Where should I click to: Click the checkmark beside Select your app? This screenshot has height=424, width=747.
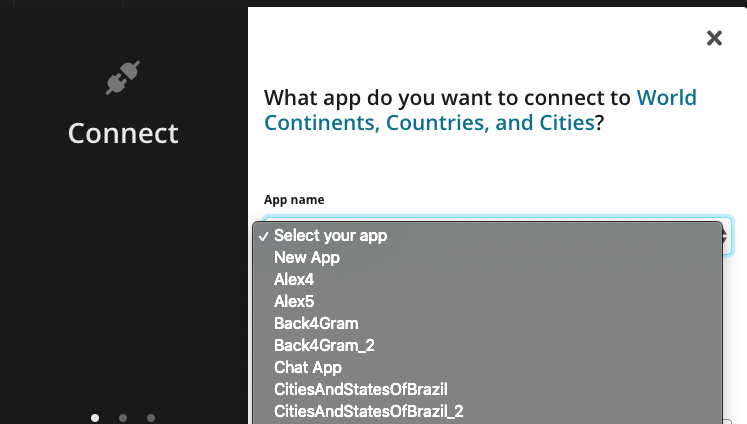pos(263,236)
